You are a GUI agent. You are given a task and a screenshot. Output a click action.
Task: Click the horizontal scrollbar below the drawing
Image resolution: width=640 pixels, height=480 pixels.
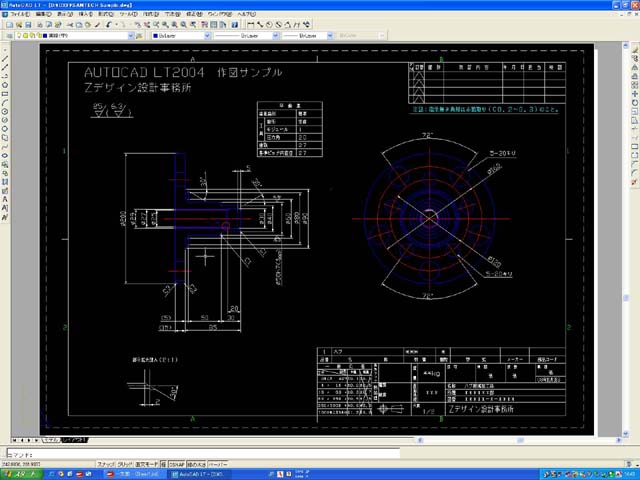point(520,440)
